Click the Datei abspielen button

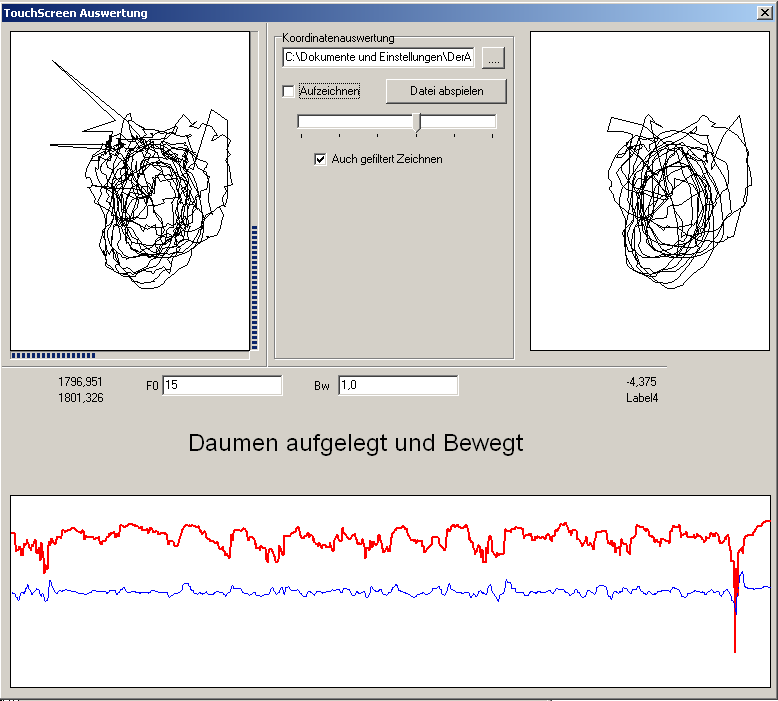click(446, 91)
